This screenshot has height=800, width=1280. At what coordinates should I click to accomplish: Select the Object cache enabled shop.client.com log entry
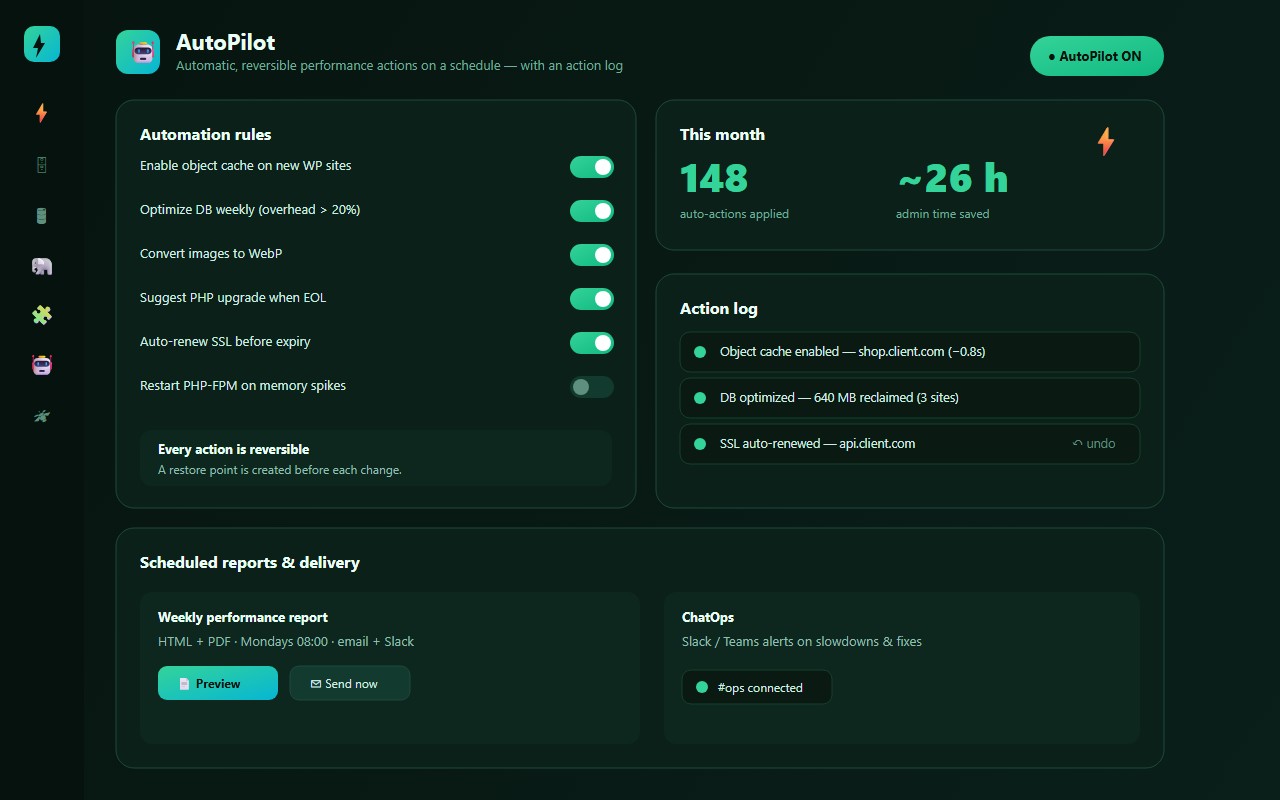tap(910, 352)
